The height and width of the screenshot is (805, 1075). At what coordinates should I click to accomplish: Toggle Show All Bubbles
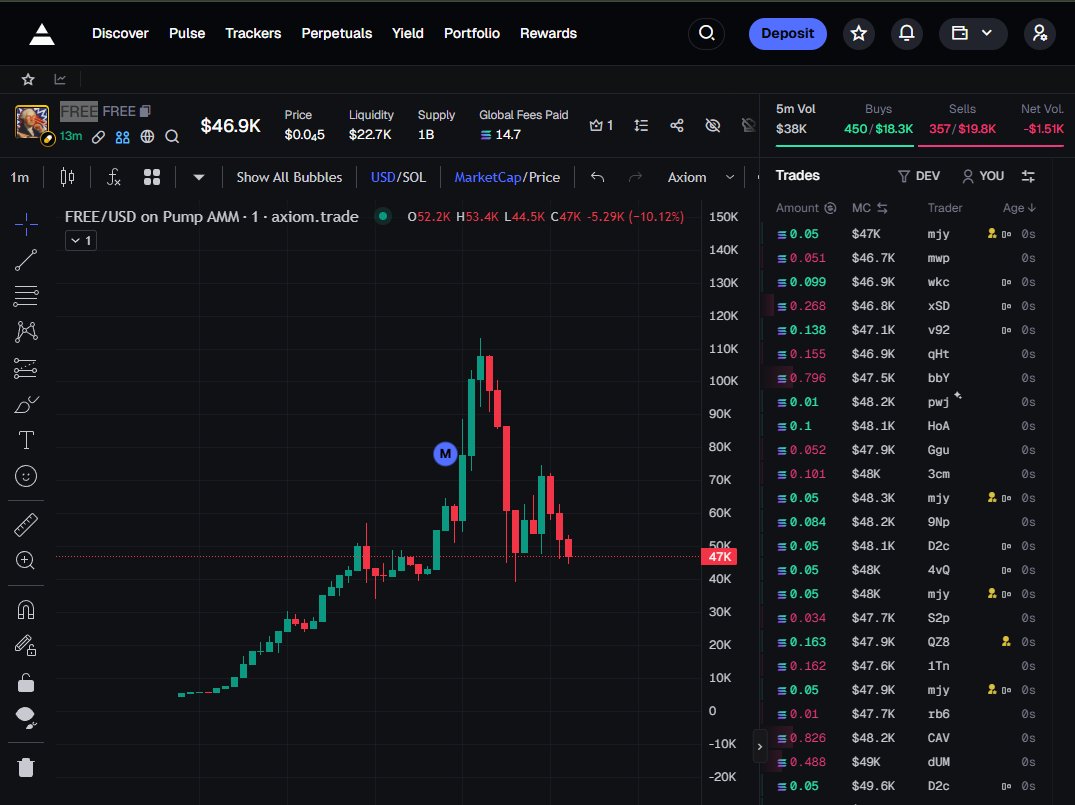289,178
